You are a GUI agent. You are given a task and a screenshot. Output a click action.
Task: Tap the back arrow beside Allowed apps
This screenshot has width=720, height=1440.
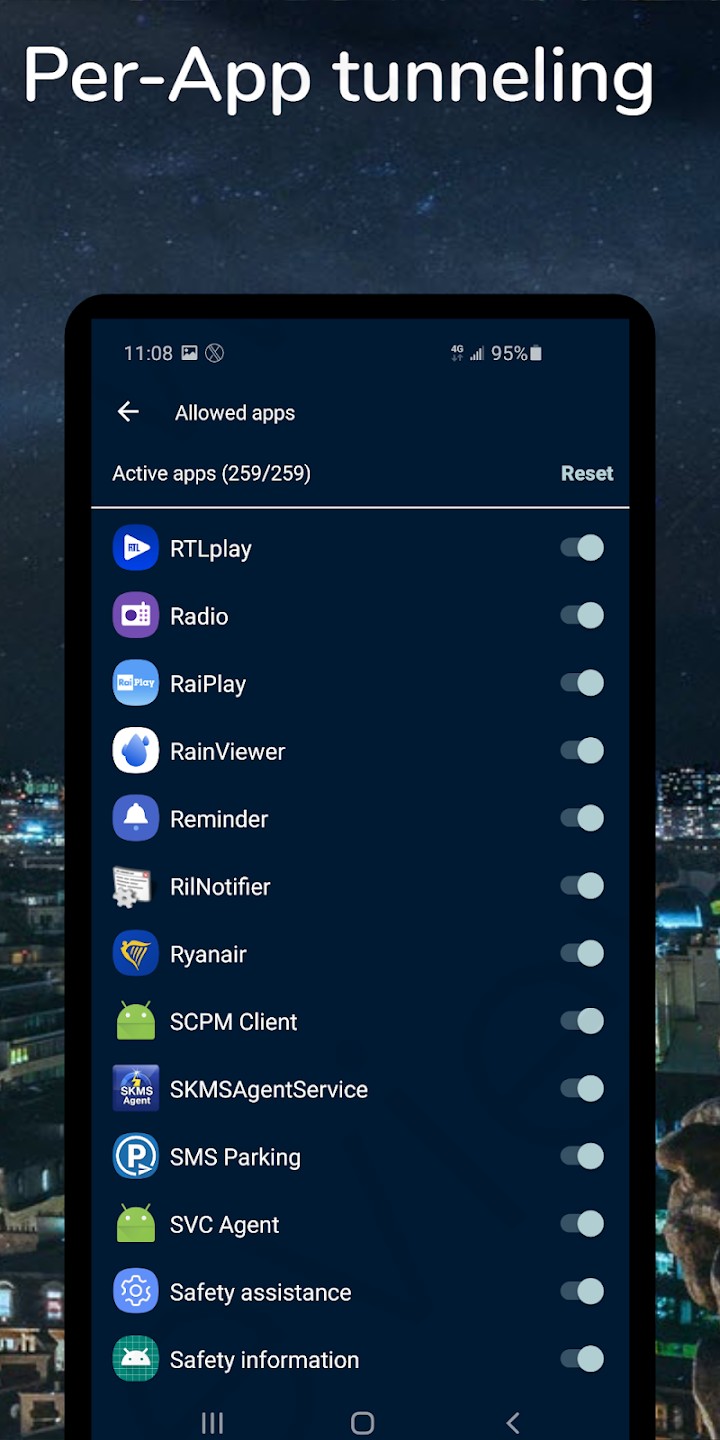(x=128, y=412)
